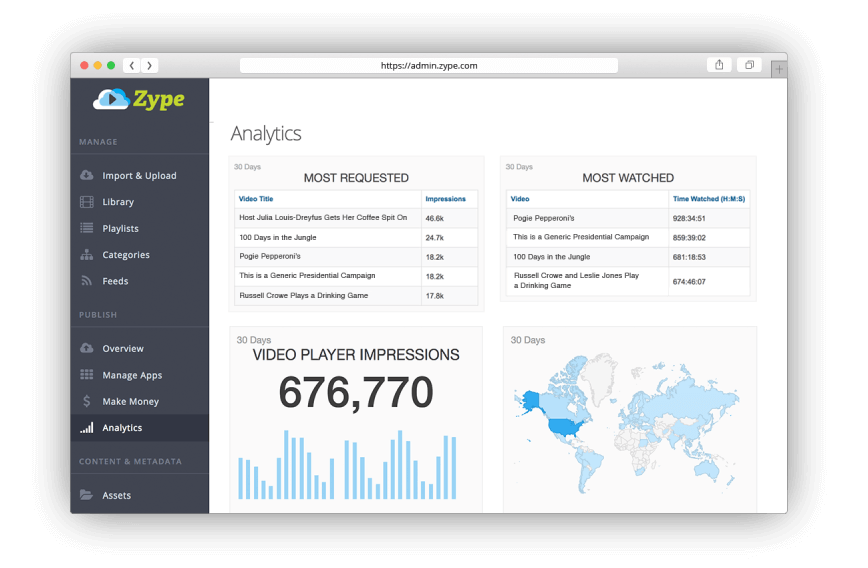This screenshot has width=868, height=568.
Task: Click the Library film icon
Action: click(x=87, y=202)
